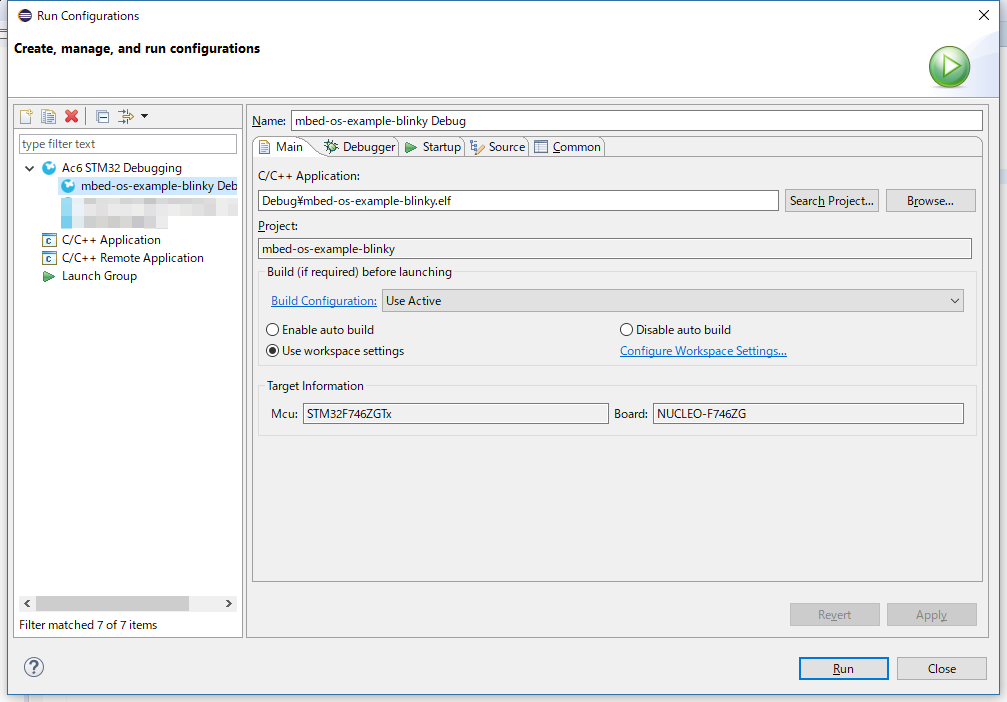1007x702 pixels.
Task: Switch to the Source tab
Action: [x=498, y=147]
